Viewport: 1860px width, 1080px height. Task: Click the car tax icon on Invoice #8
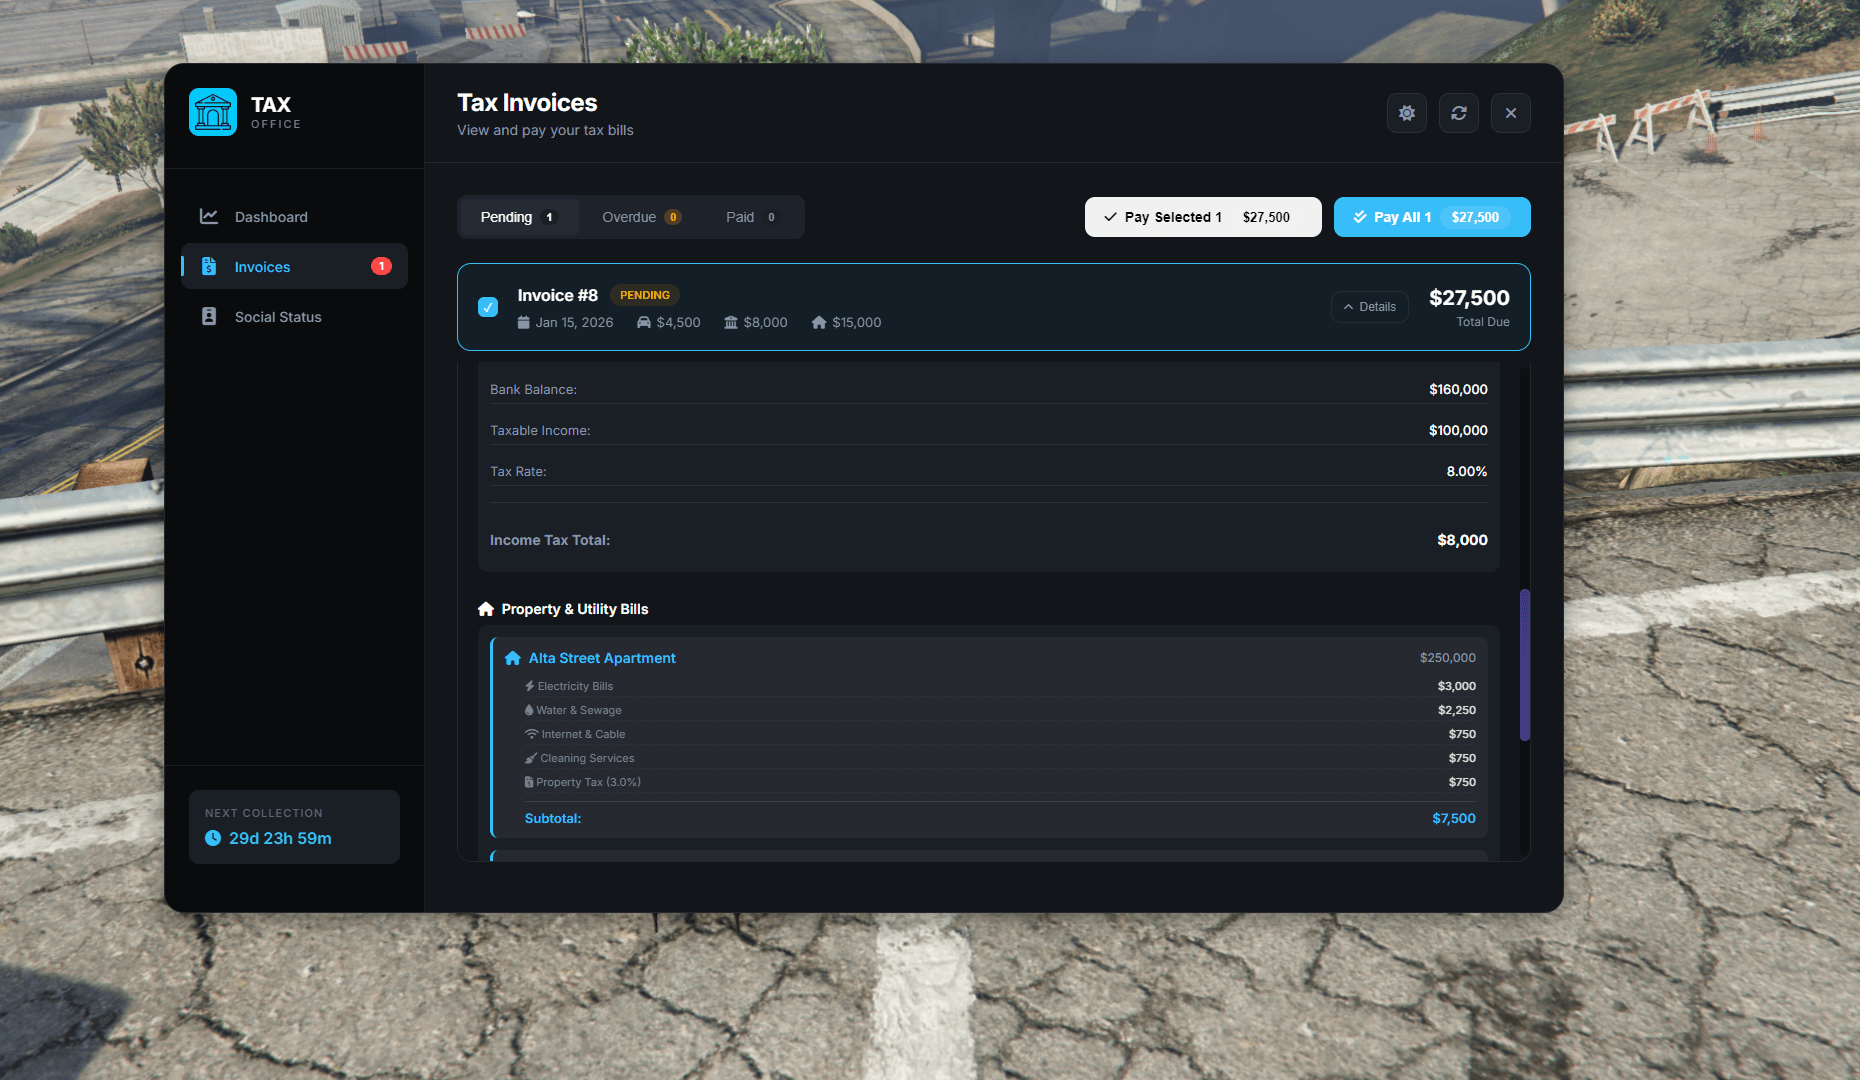click(x=644, y=322)
